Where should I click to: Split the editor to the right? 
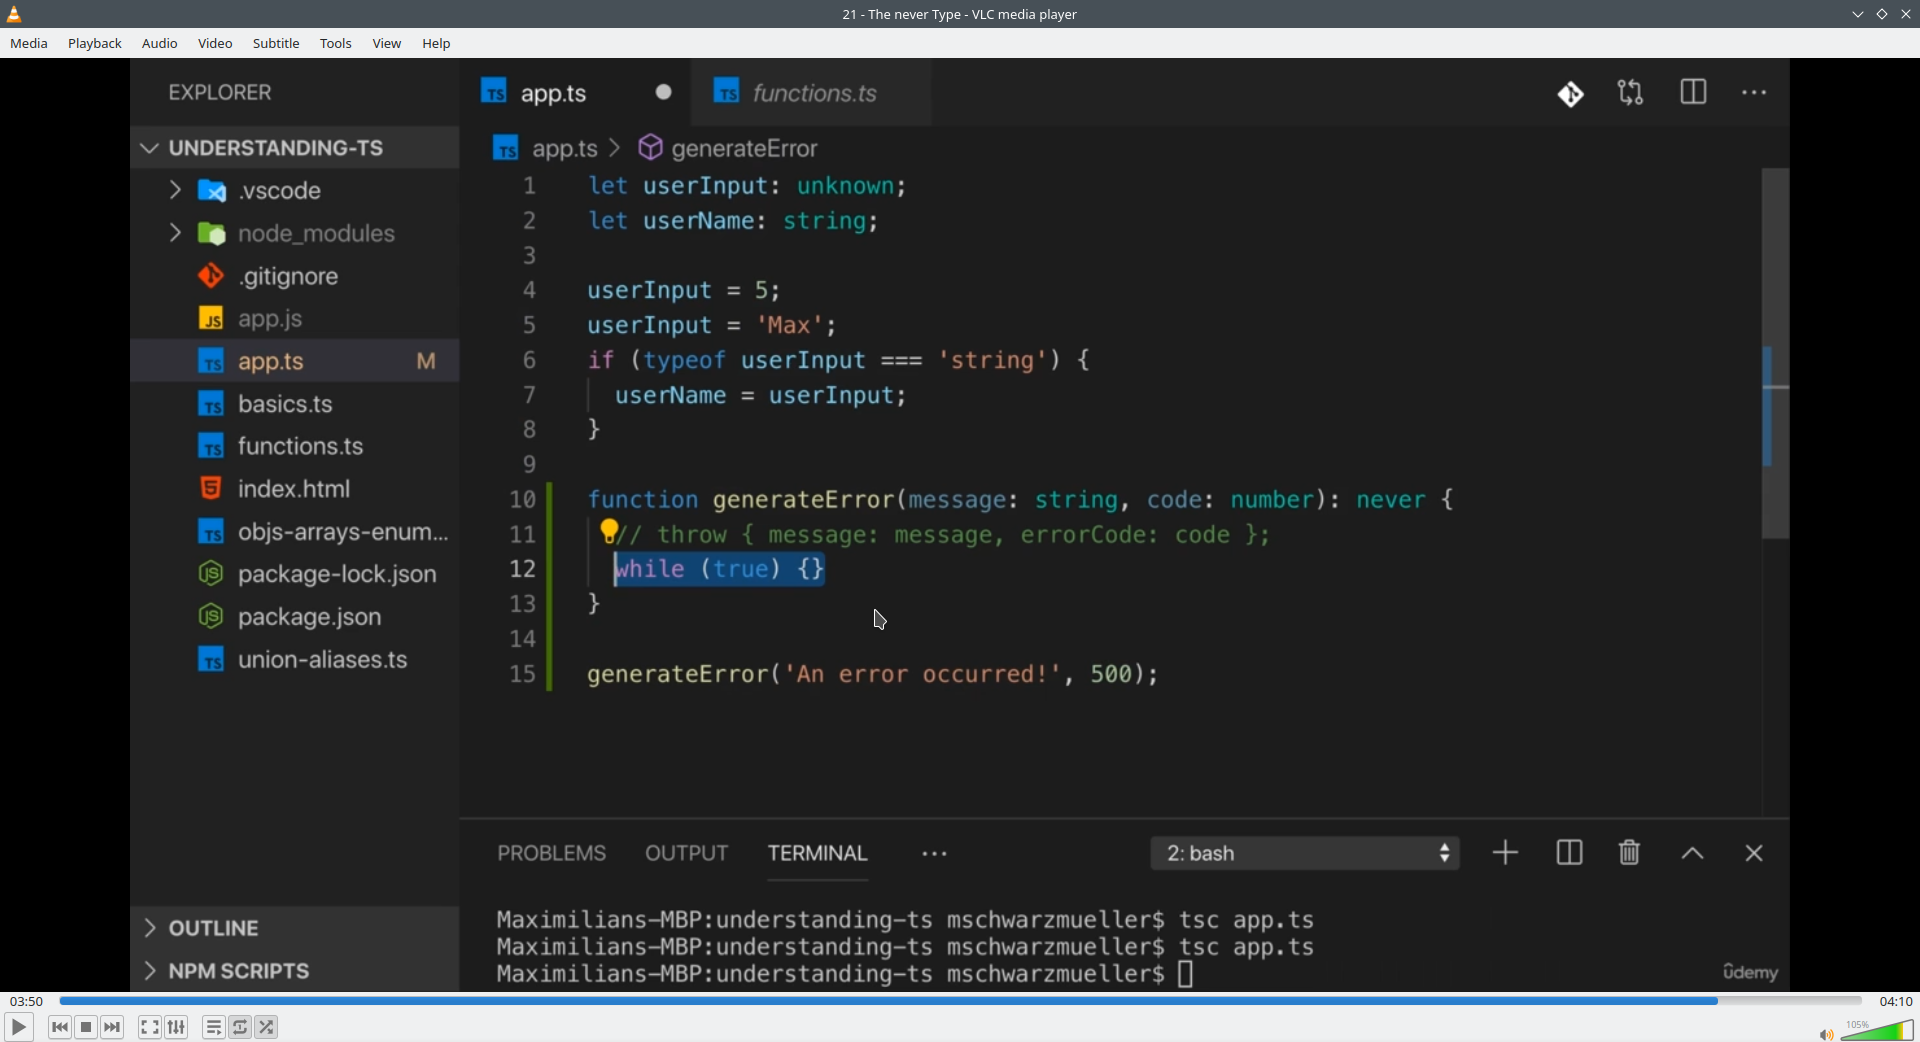pos(1693,93)
